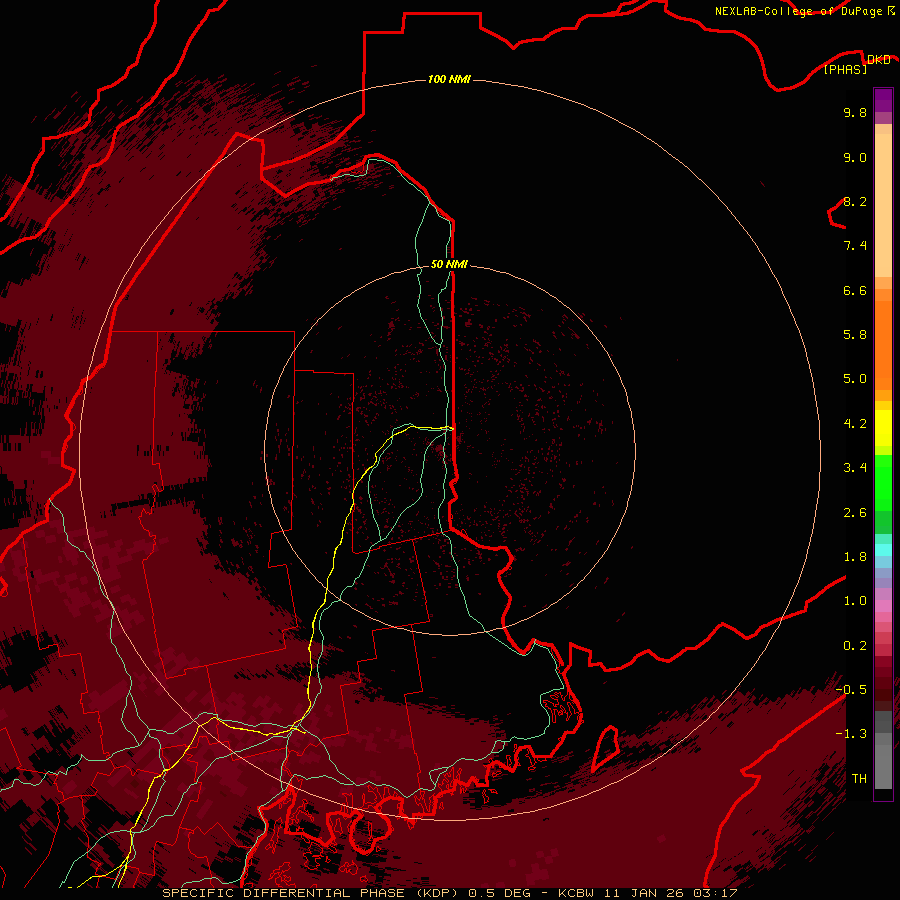Click the "DKD" legend title text
Viewport: 900px width, 900px height.
(x=879, y=59)
